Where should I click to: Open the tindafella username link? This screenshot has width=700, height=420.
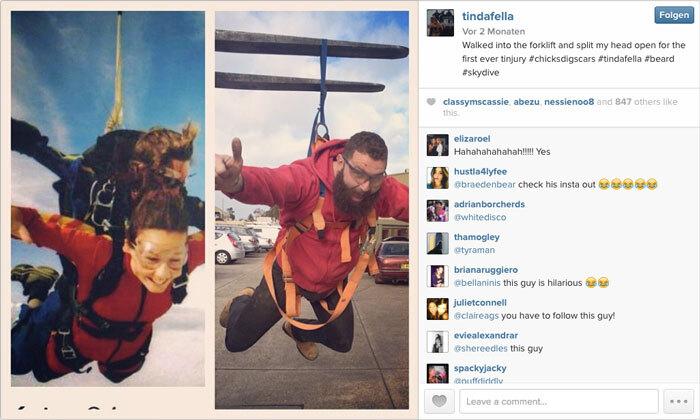click(x=488, y=17)
